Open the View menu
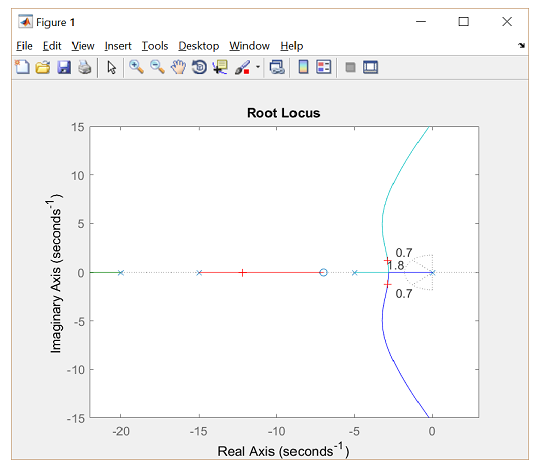540x469 pixels. 83,46
